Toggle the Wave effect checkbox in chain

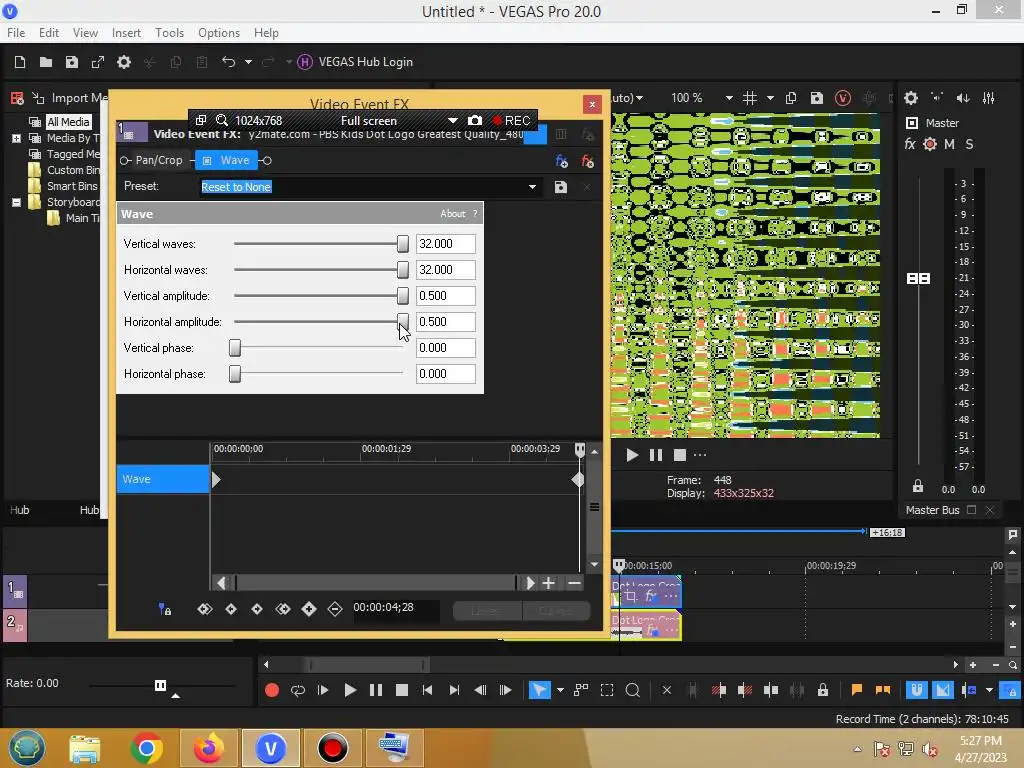click(207, 161)
